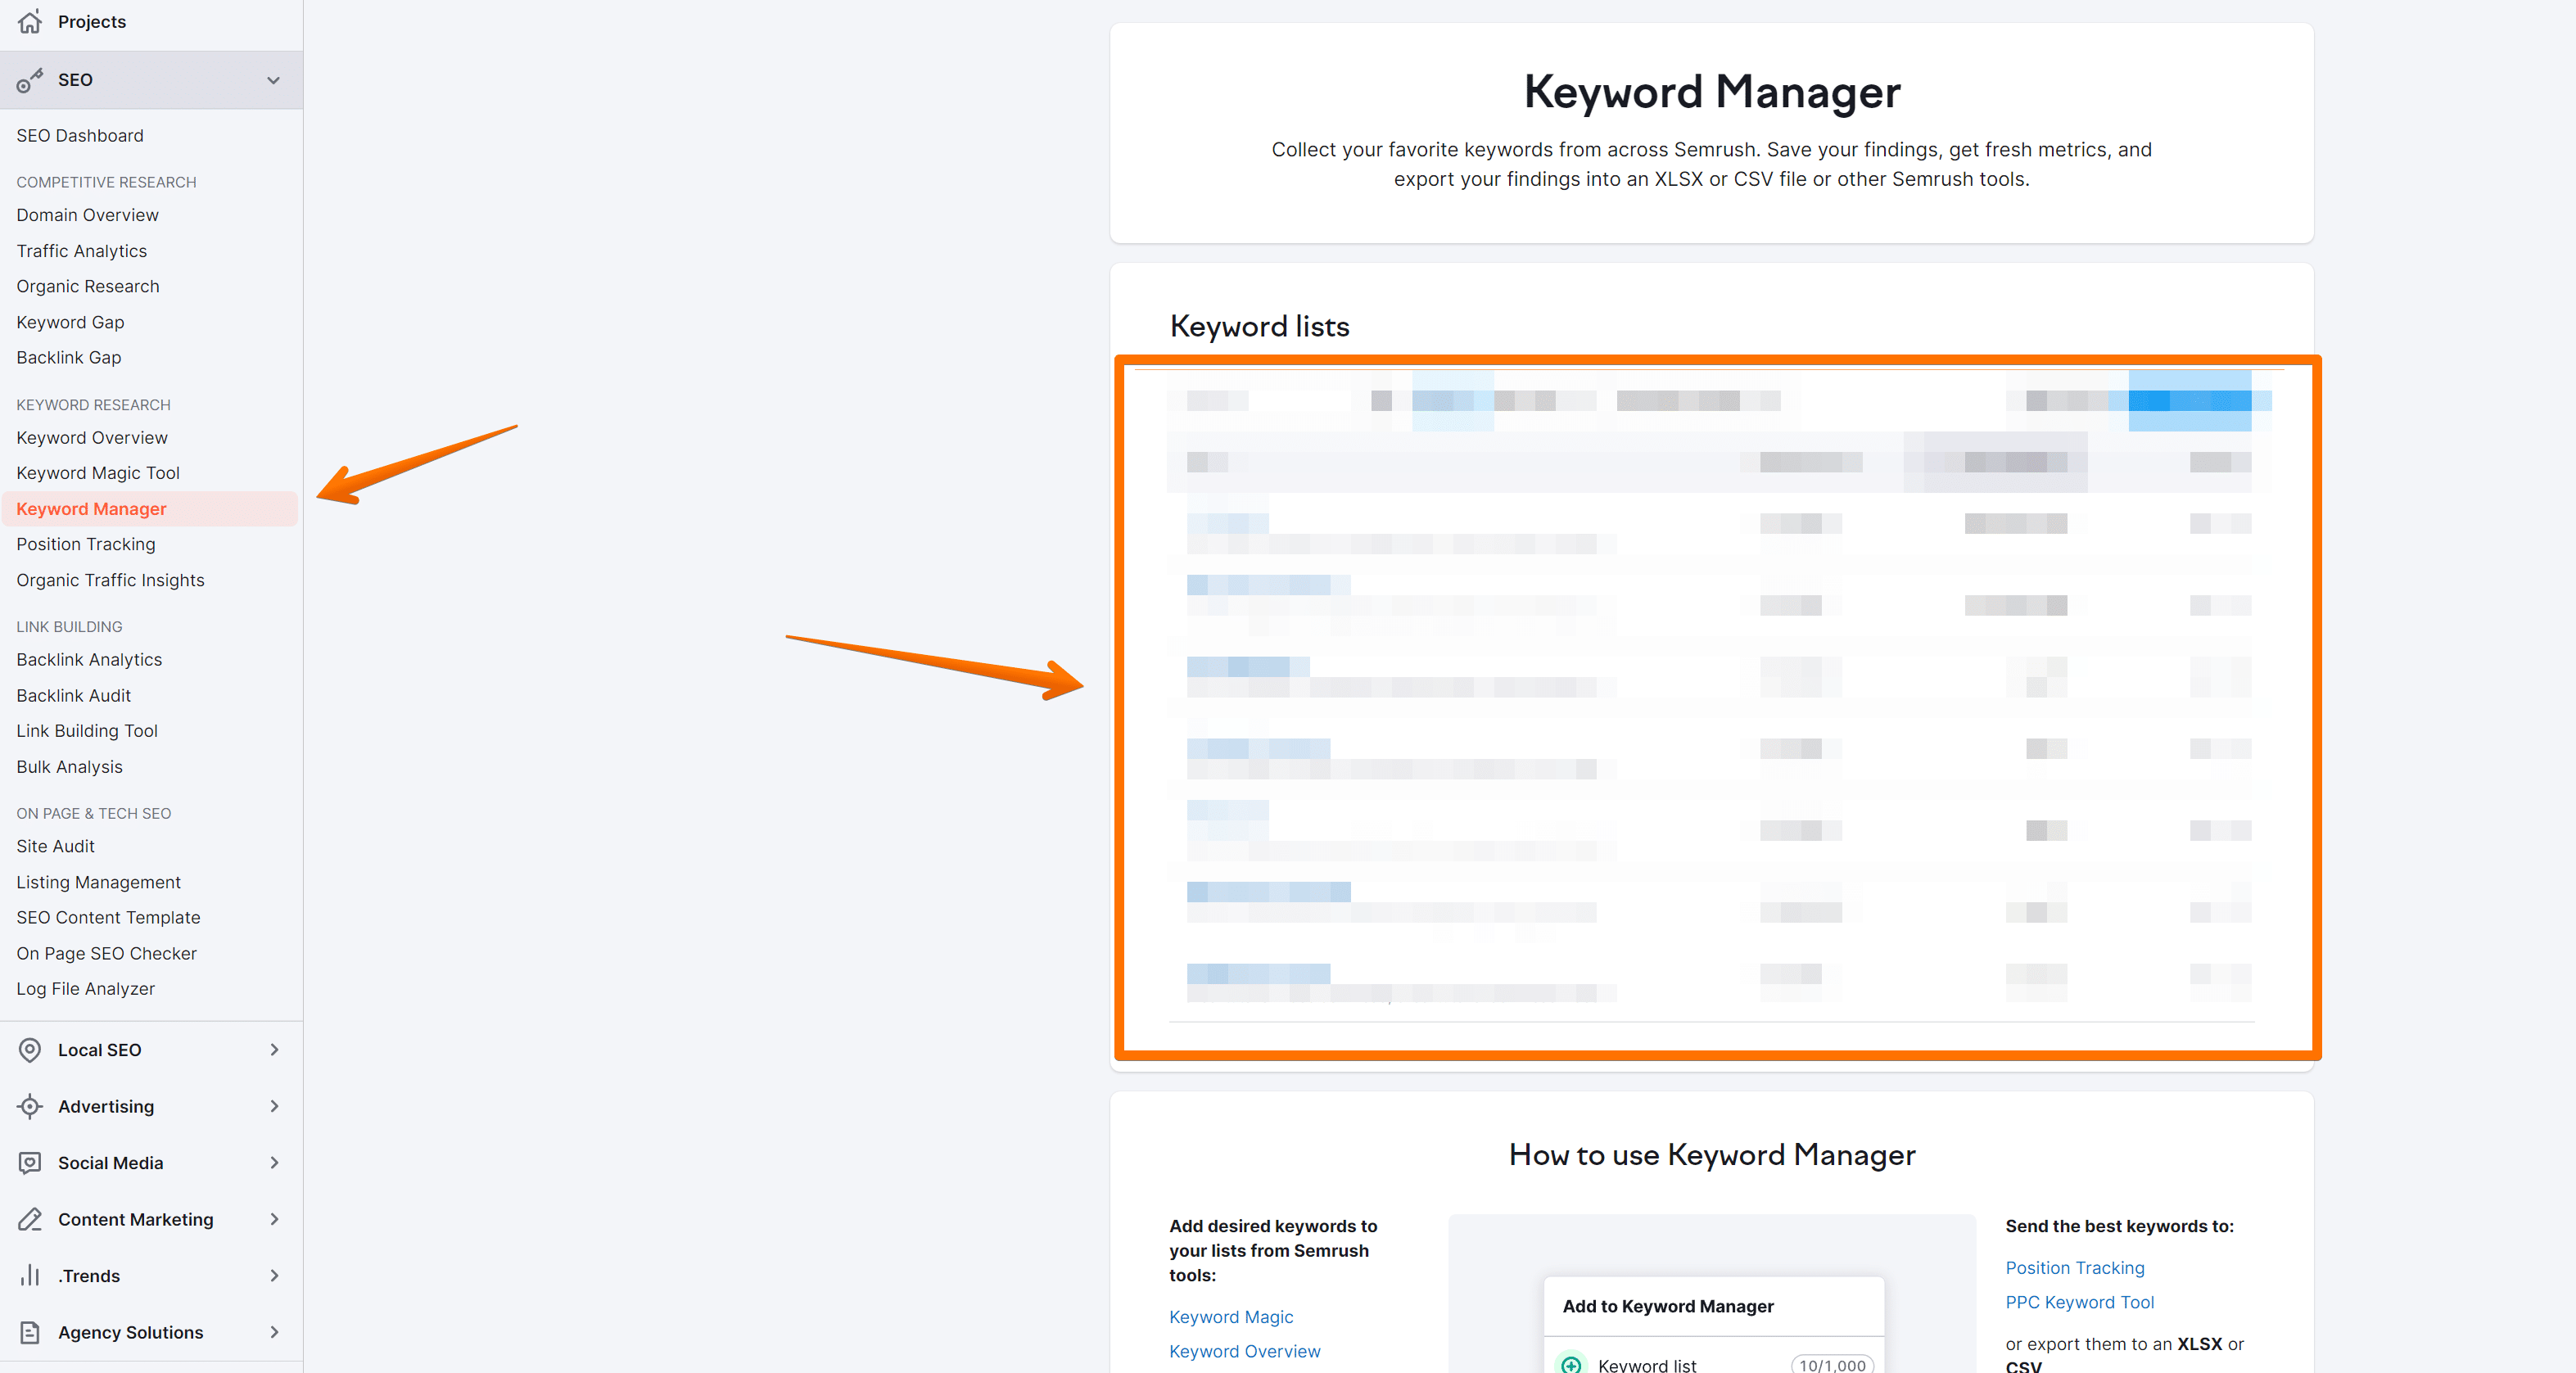Image resolution: width=2576 pixels, height=1373 pixels.
Task: Expand the Agency Solutions chevron
Action: (274, 1332)
